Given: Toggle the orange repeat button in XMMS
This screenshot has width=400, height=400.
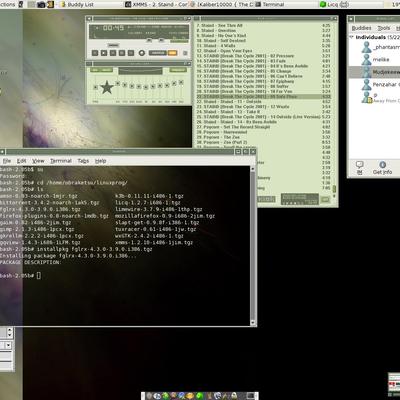Looking at the screenshot, I should click(x=172, y=53).
